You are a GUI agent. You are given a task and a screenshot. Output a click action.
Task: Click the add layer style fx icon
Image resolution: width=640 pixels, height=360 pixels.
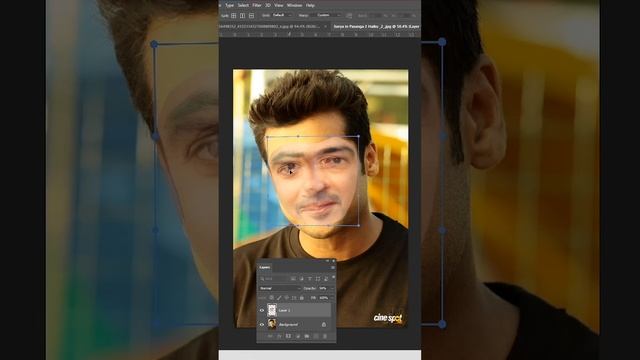click(279, 336)
